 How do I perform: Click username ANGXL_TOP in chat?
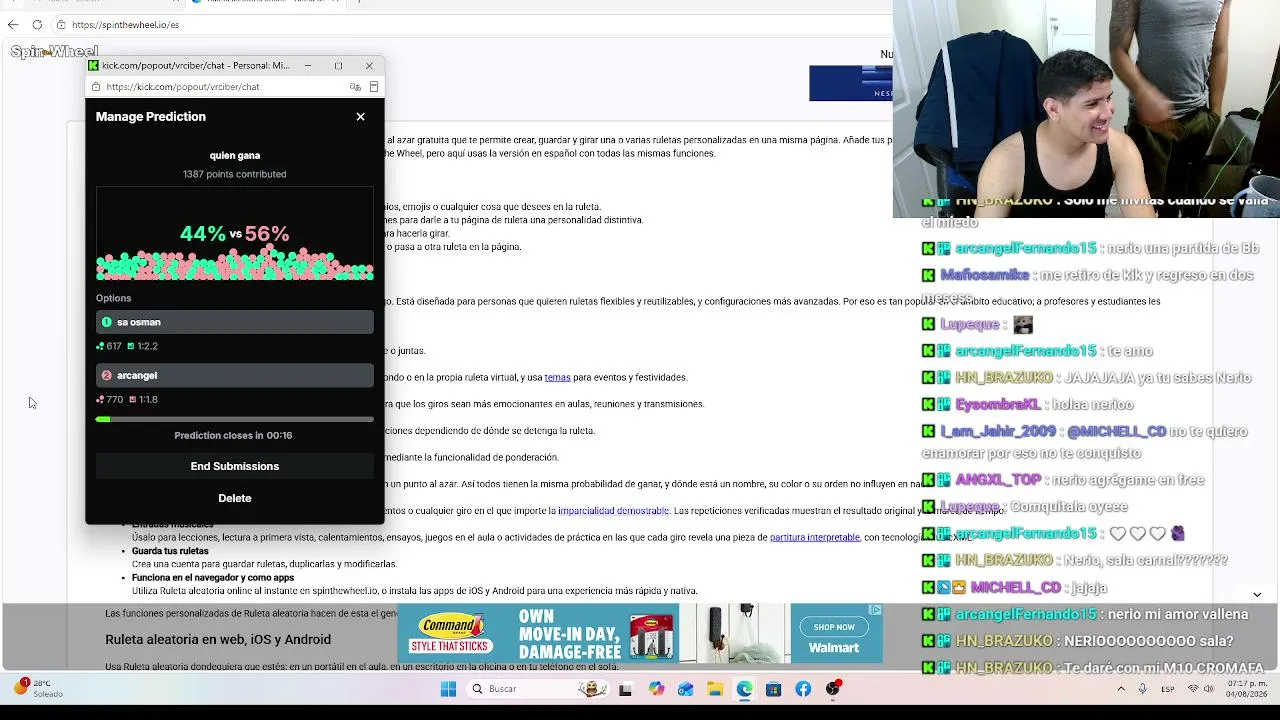tap(998, 480)
